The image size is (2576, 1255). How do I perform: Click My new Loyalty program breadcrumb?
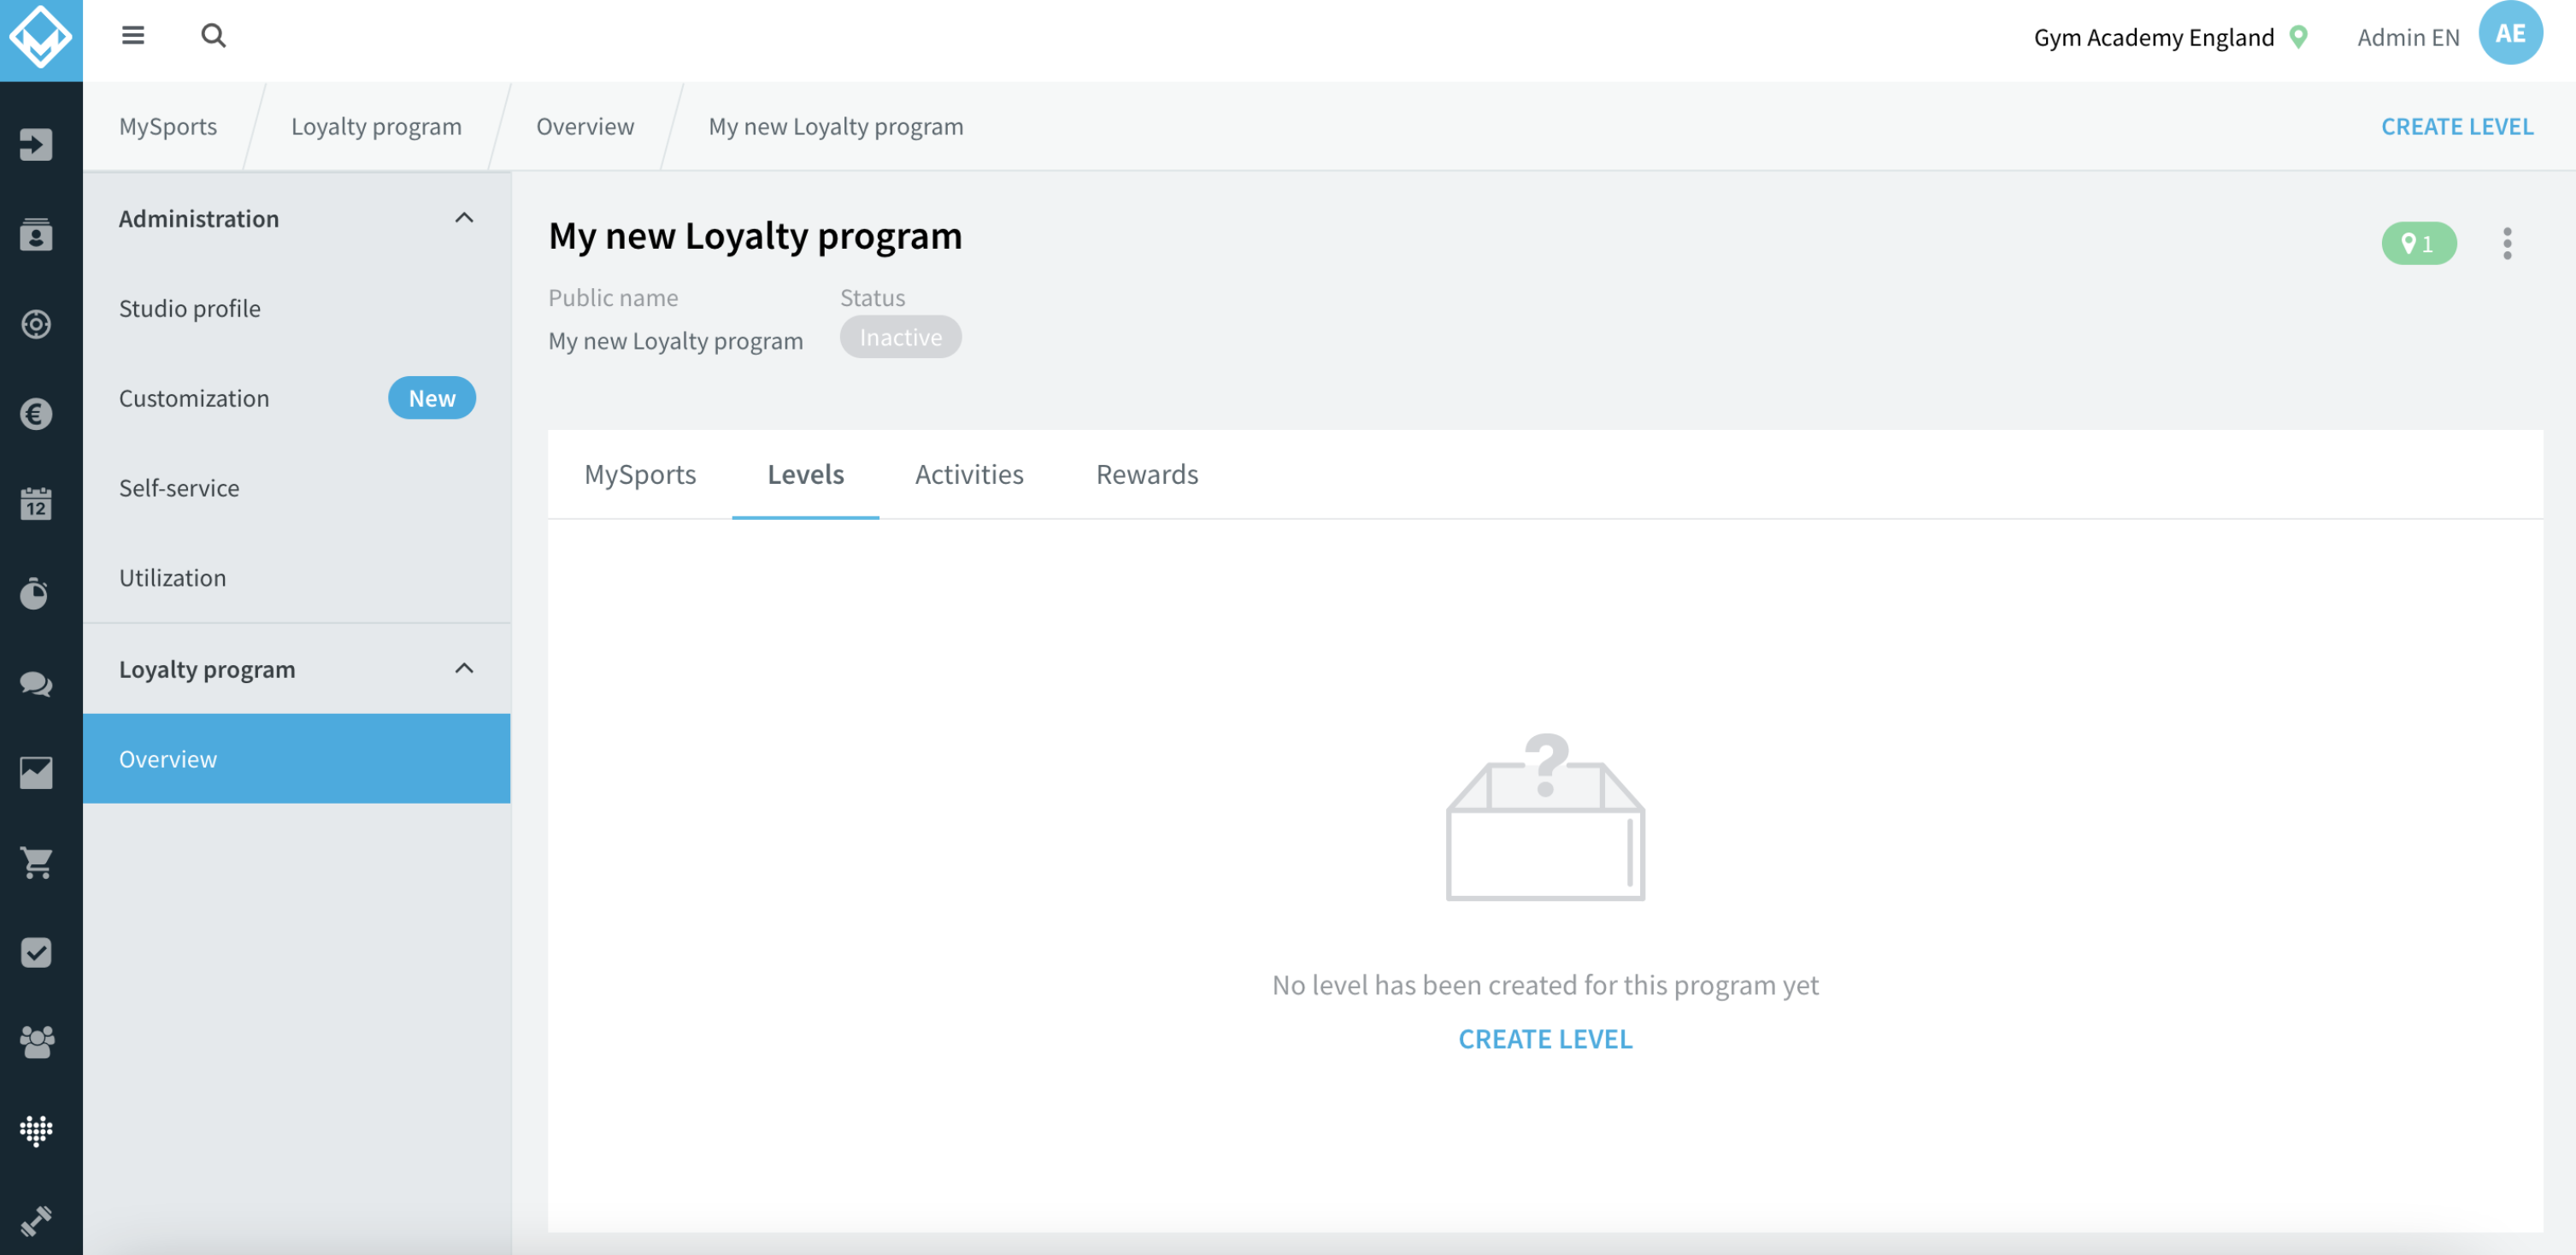[836, 126]
